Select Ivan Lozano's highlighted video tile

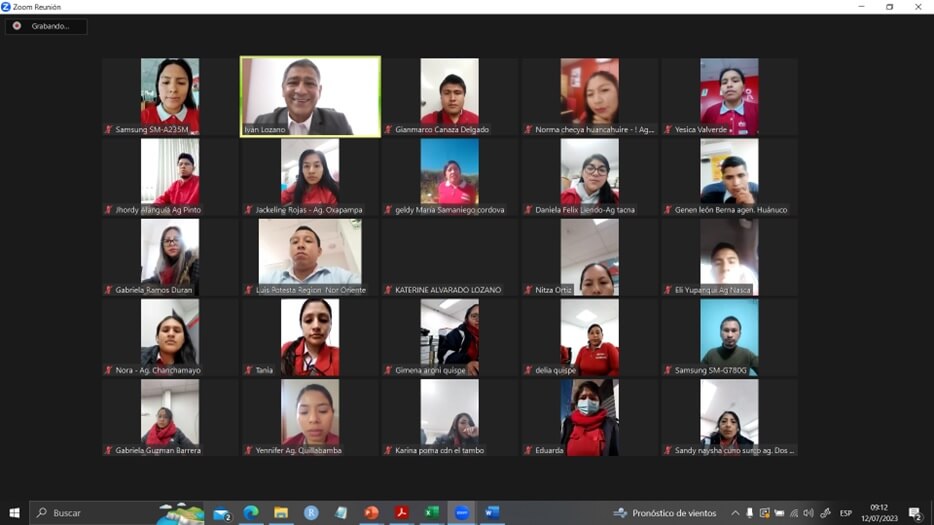click(310, 96)
